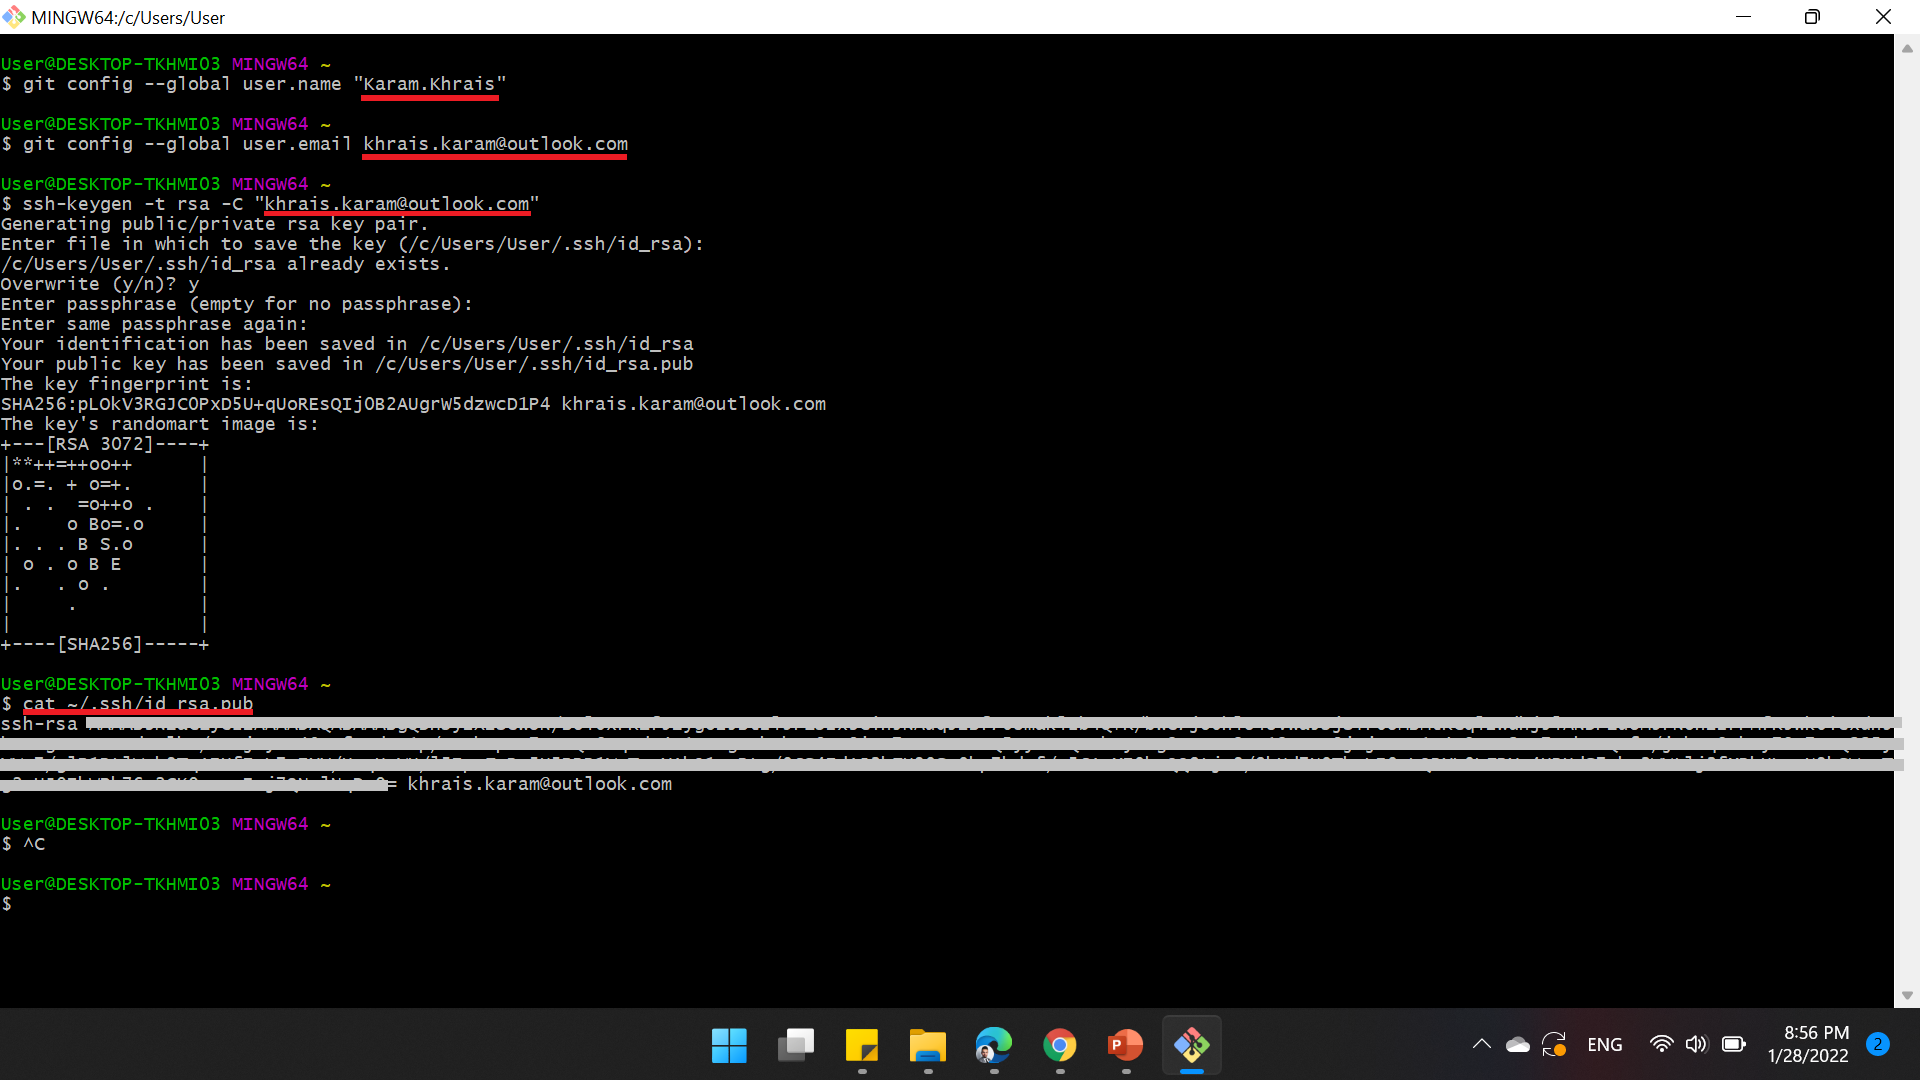This screenshot has height=1080, width=1920.
Task: Open Sticky Notes from the taskbar
Action: (861, 1045)
